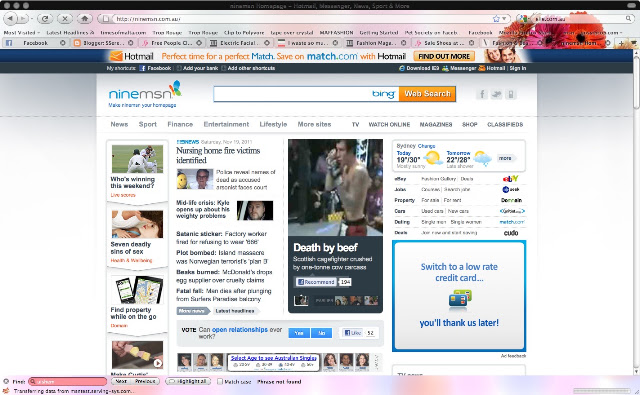This screenshot has height=395, width=640.
Task: Open the Sport navigation menu
Action: pos(148,124)
